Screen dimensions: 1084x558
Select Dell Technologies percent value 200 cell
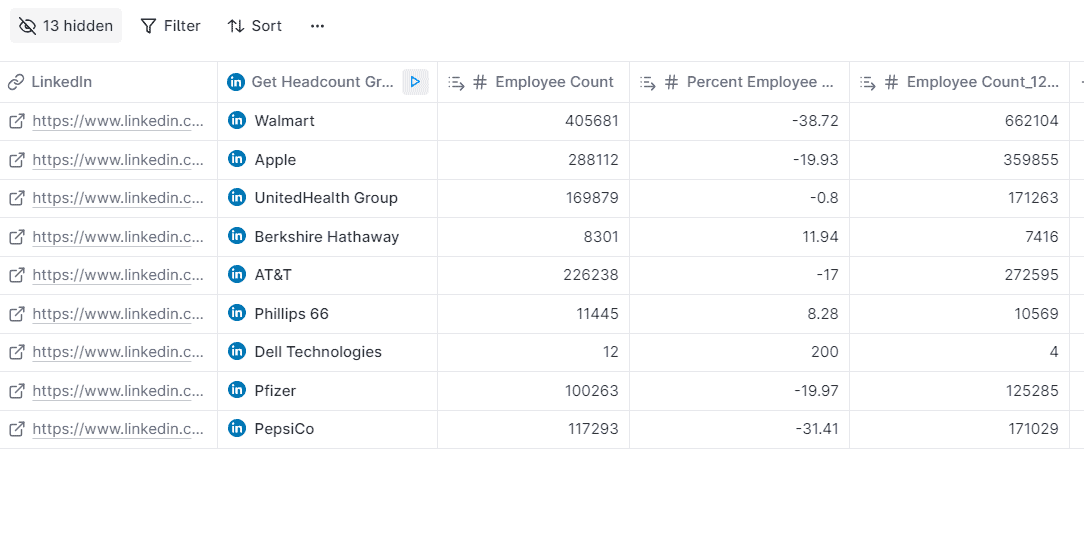coord(739,352)
